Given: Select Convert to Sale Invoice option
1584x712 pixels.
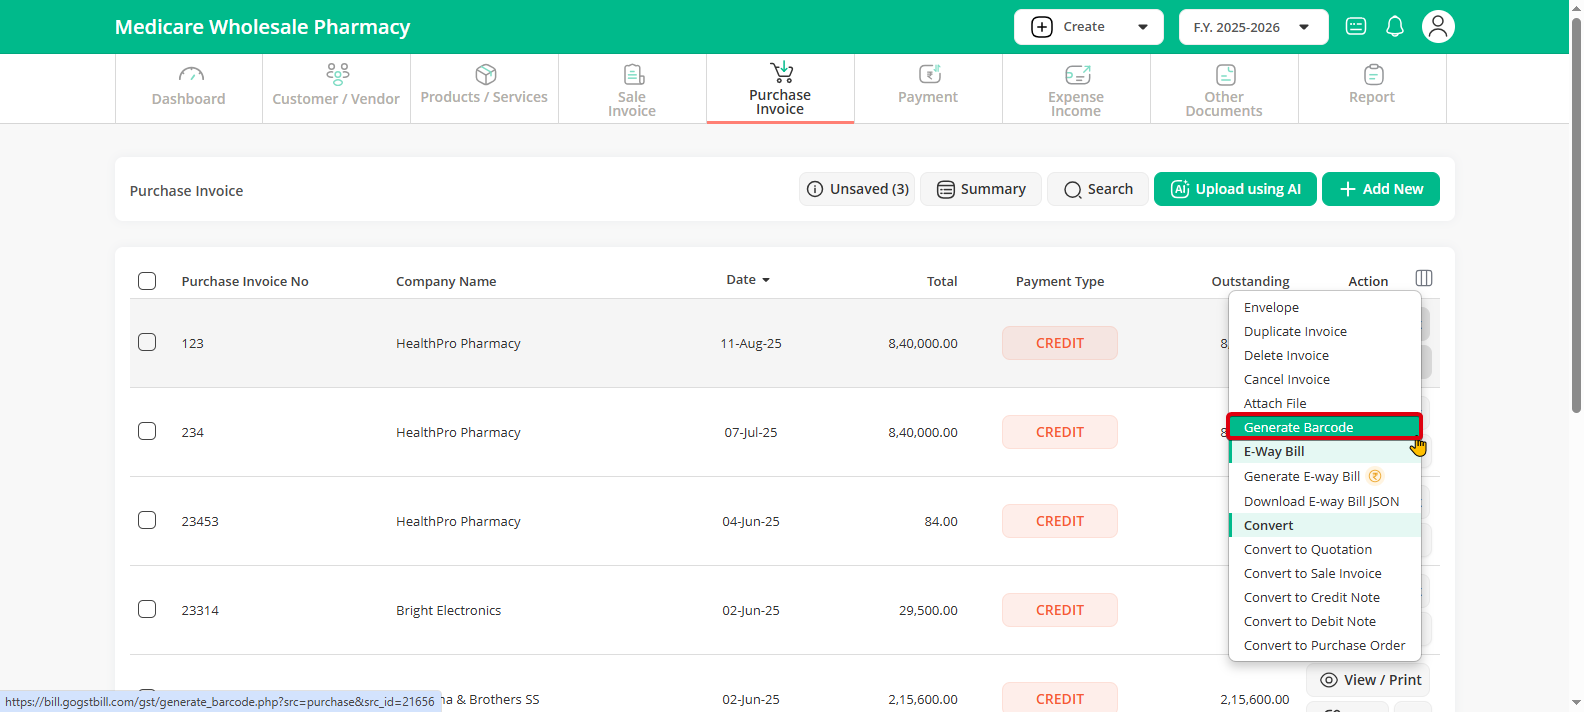Looking at the screenshot, I should tap(1312, 573).
